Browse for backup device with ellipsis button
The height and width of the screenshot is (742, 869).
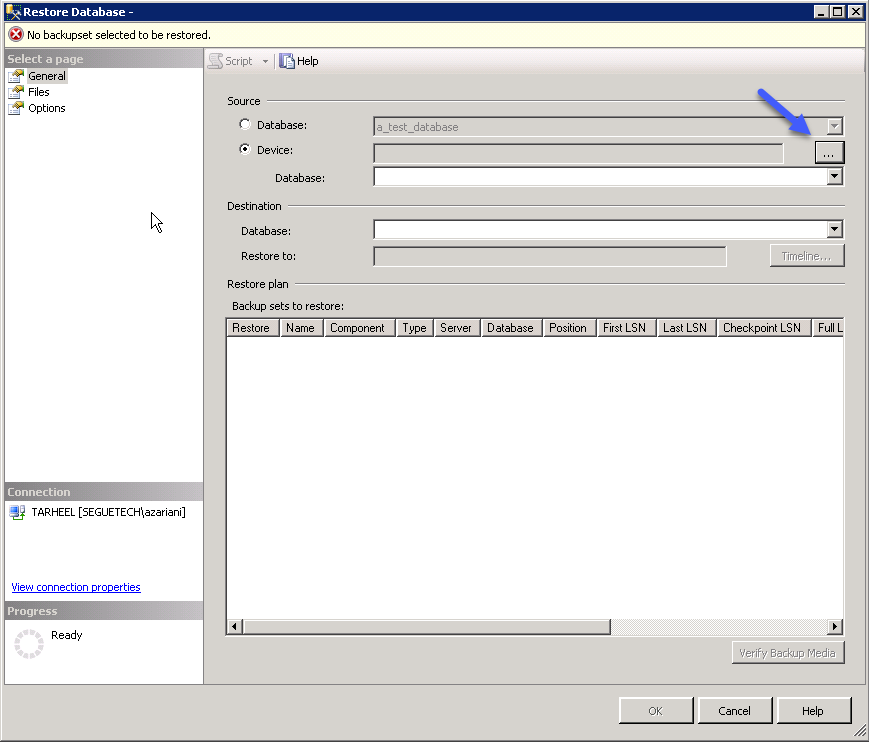(x=829, y=152)
